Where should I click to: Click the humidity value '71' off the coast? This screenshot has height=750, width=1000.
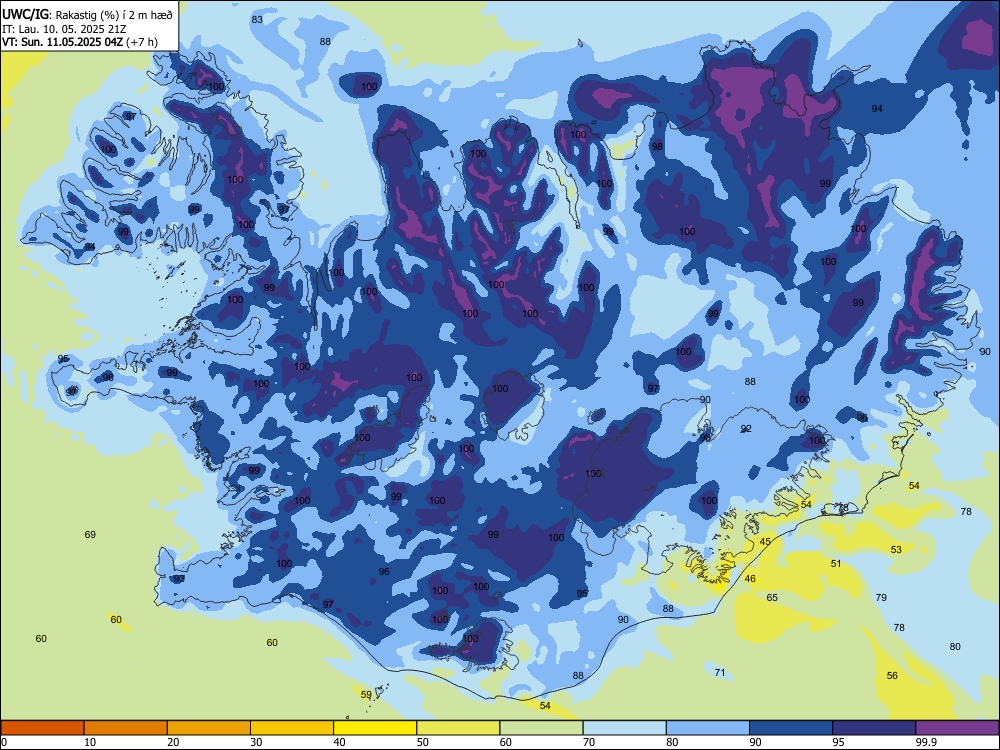click(720, 672)
